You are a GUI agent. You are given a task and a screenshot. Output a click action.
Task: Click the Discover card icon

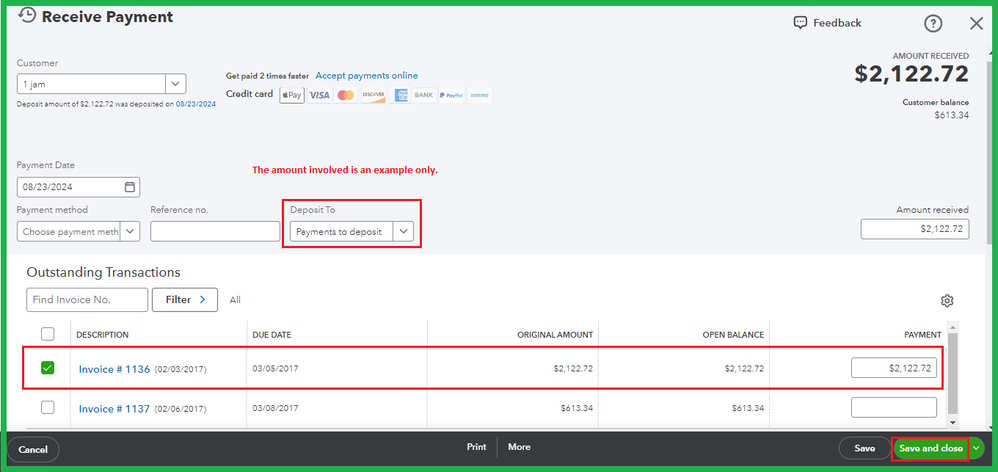point(373,95)
